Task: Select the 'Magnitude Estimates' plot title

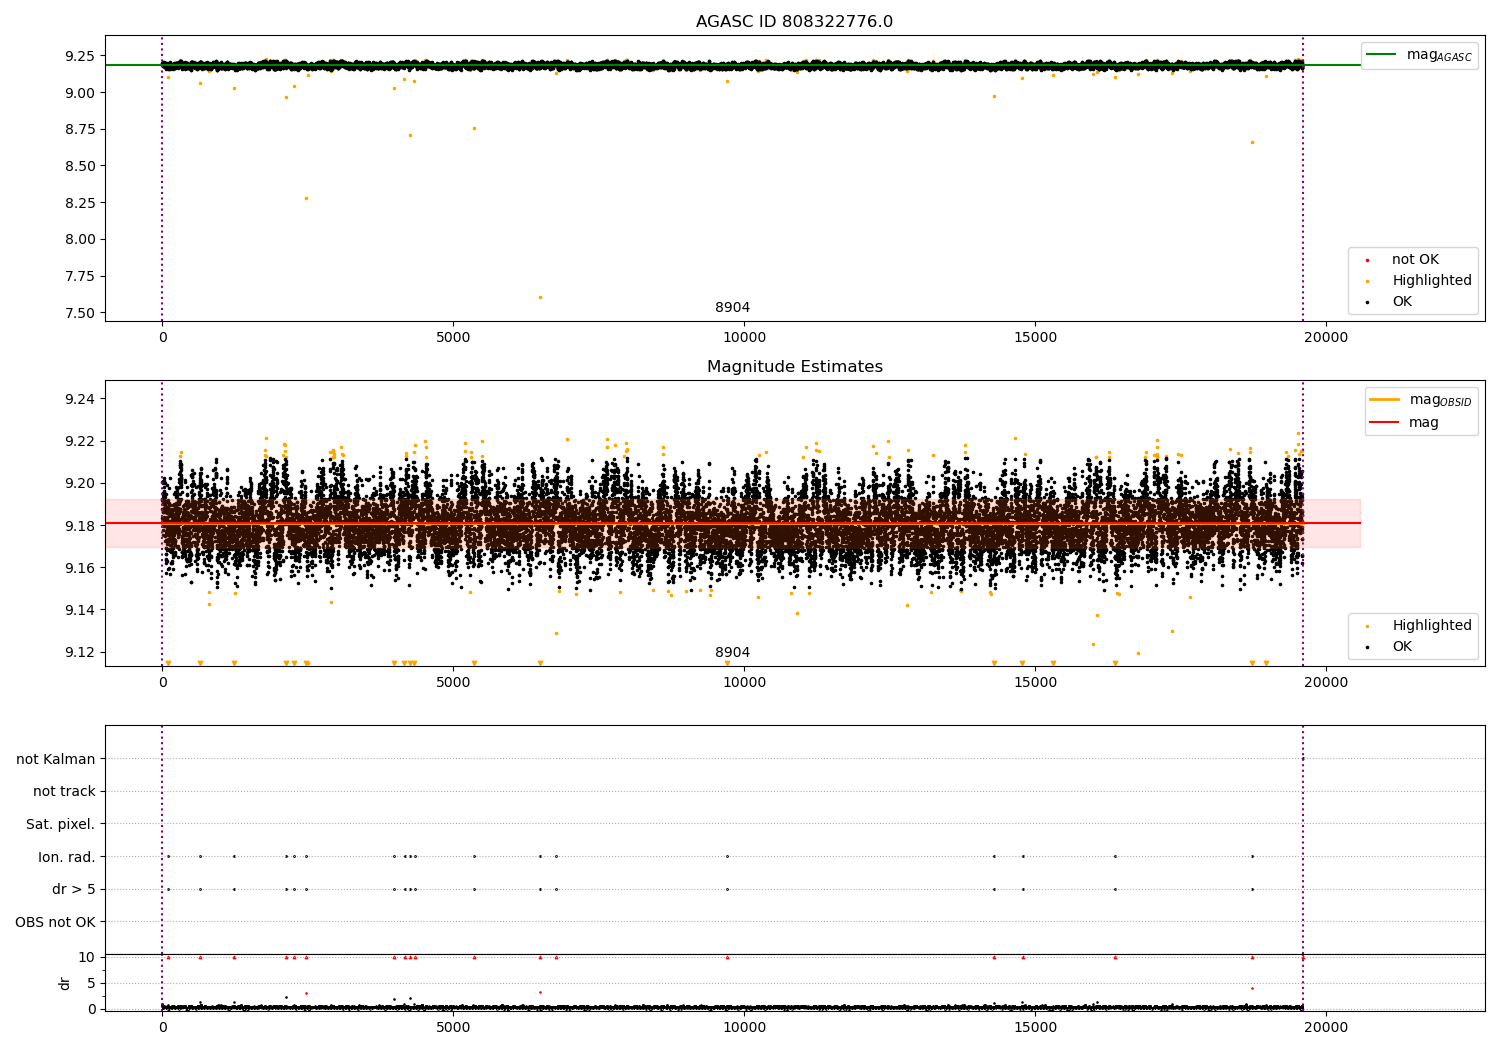Action: (794, 367)
